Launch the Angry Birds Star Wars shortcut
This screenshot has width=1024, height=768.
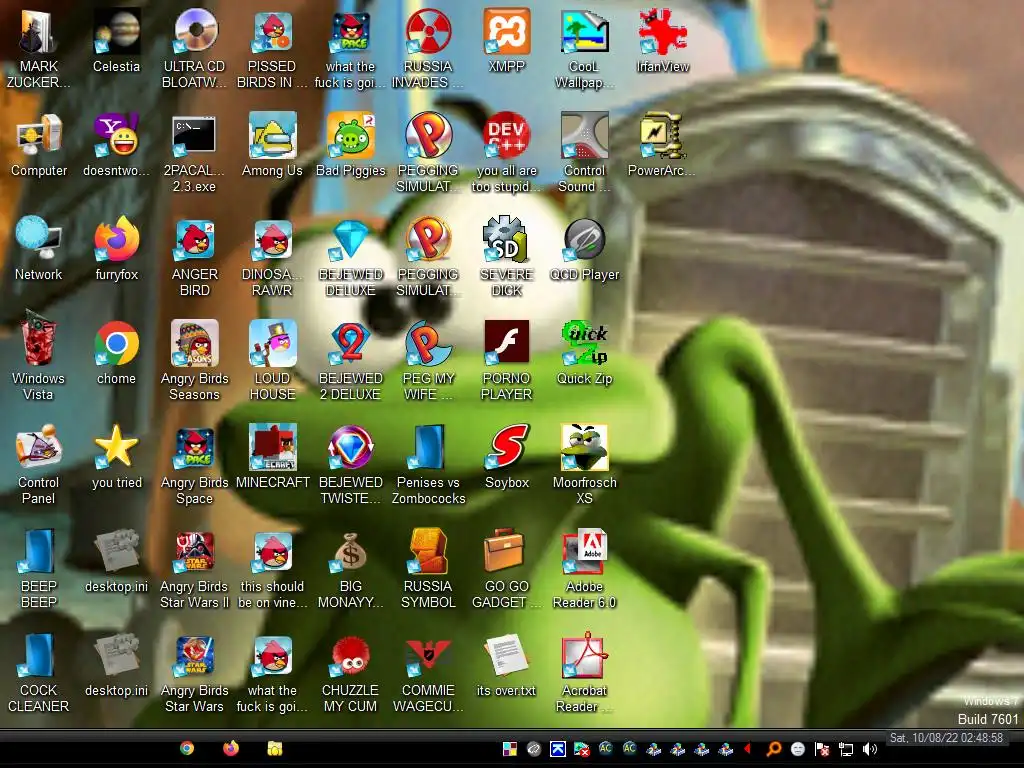194,672
